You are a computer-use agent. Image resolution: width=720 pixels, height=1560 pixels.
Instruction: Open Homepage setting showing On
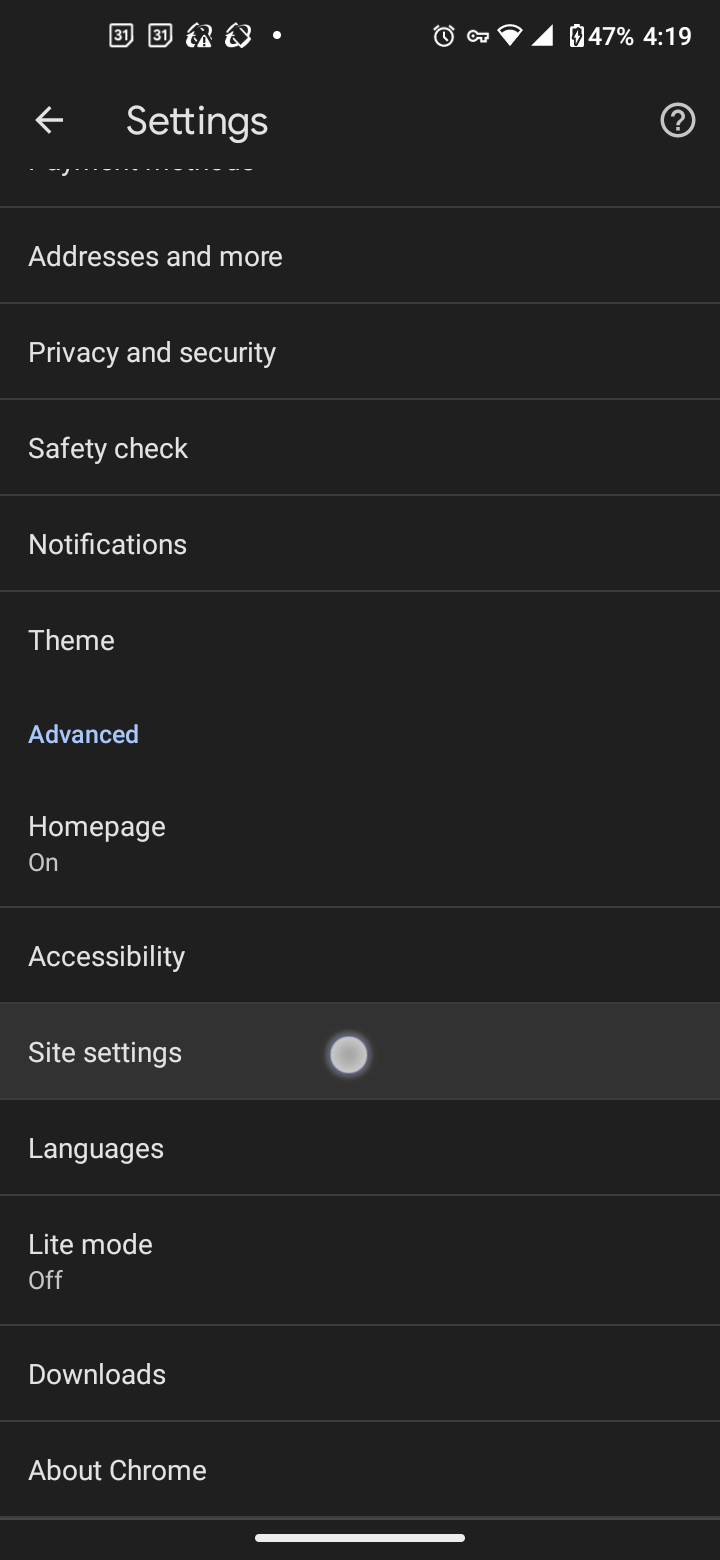(x=360, y=842)
